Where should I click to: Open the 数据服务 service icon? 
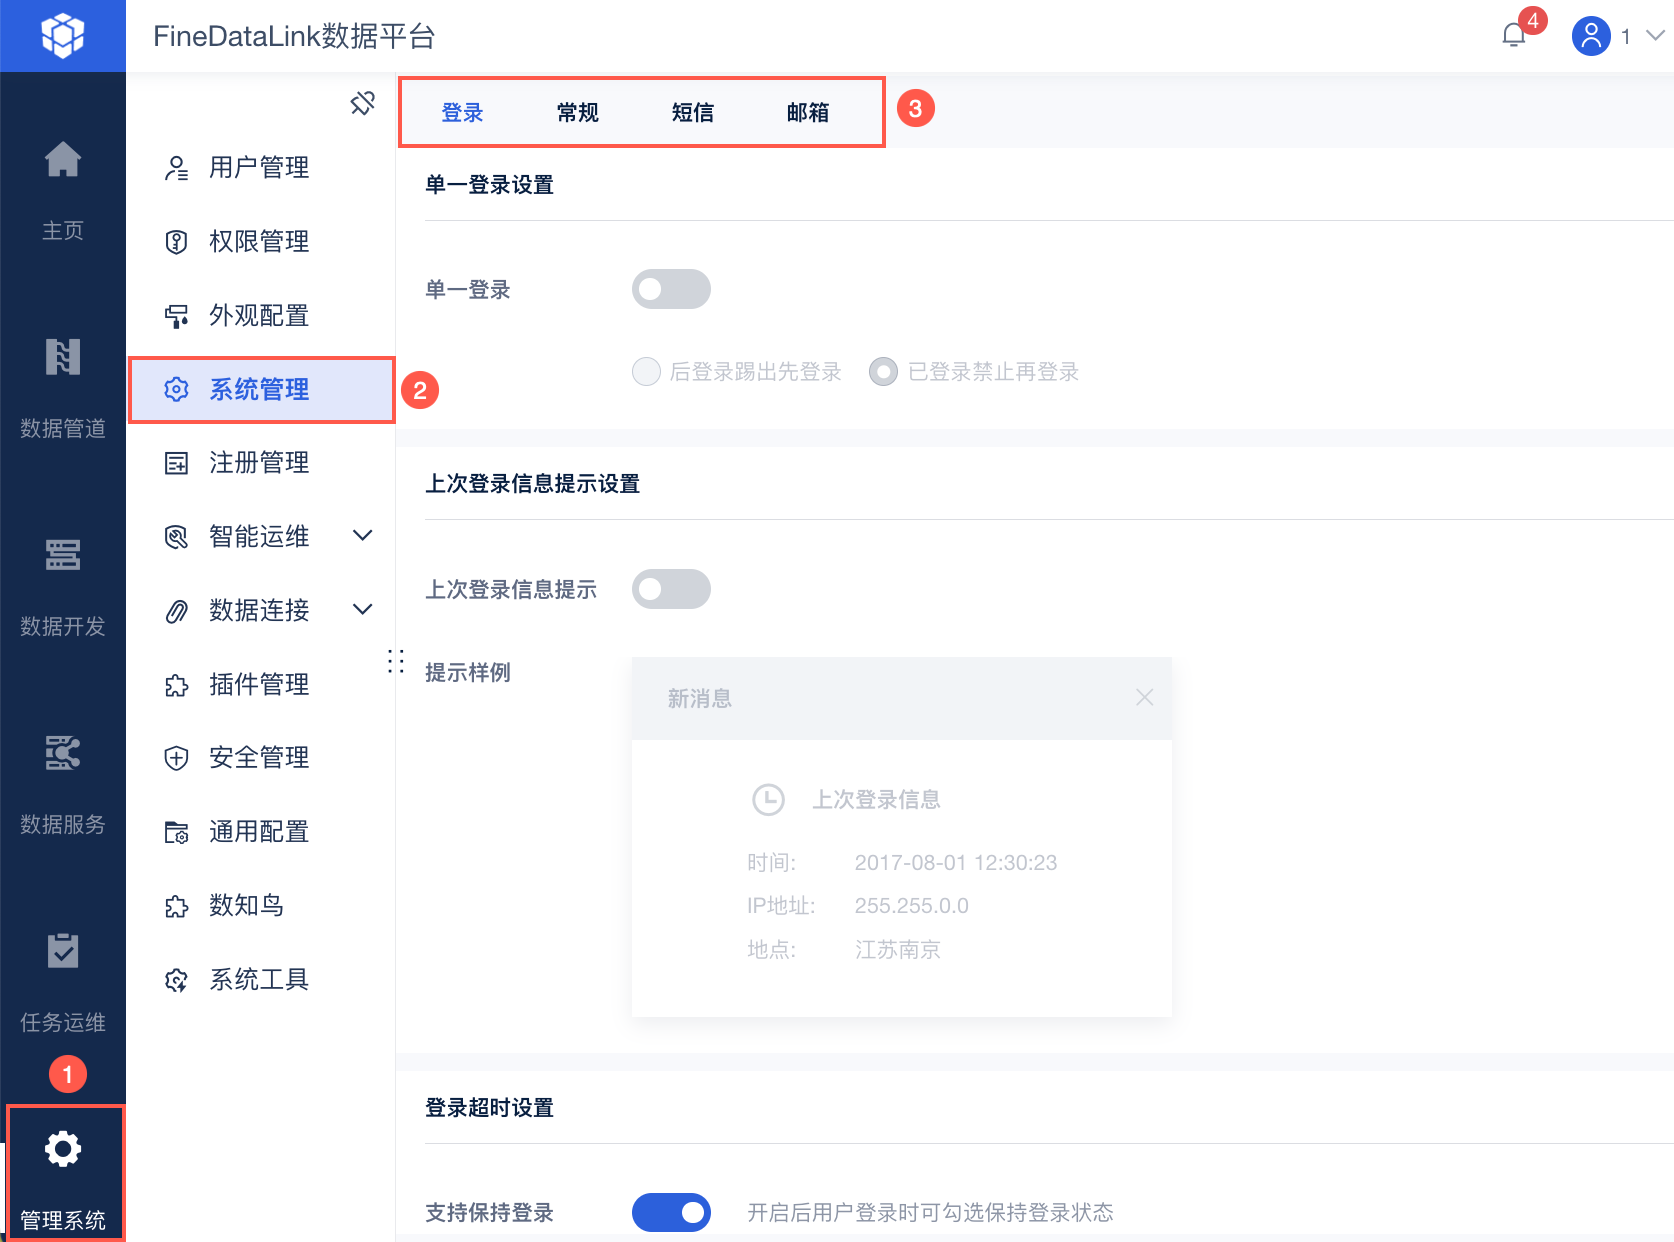(63, 752)
